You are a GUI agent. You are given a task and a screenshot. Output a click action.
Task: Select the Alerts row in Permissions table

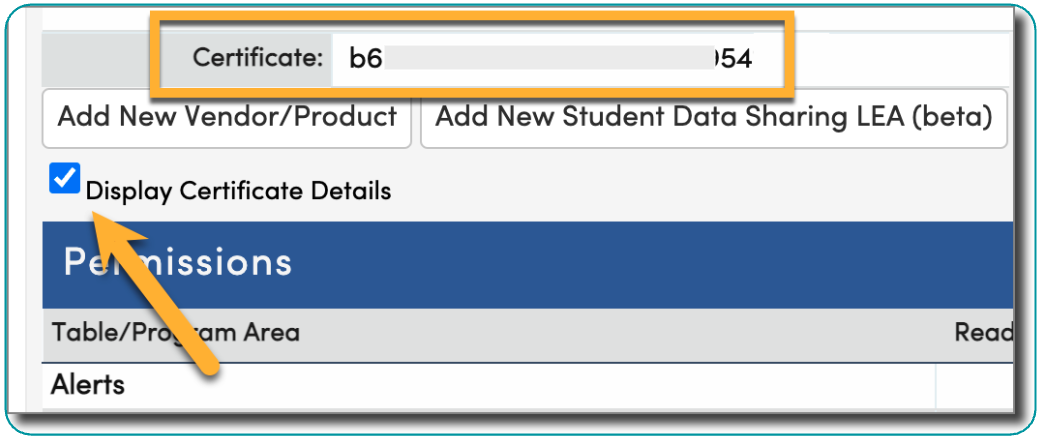pos(88,384)
